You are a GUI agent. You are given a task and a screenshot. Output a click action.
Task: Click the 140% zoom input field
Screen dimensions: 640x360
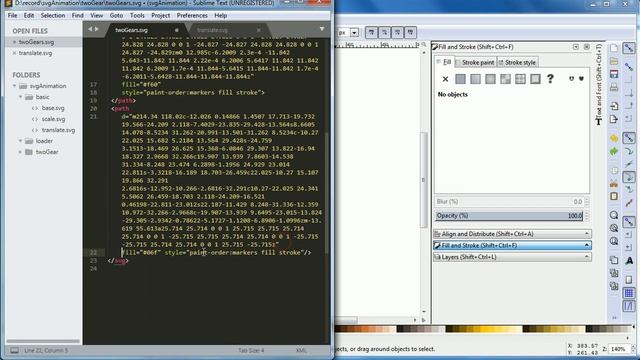(618, 349)
